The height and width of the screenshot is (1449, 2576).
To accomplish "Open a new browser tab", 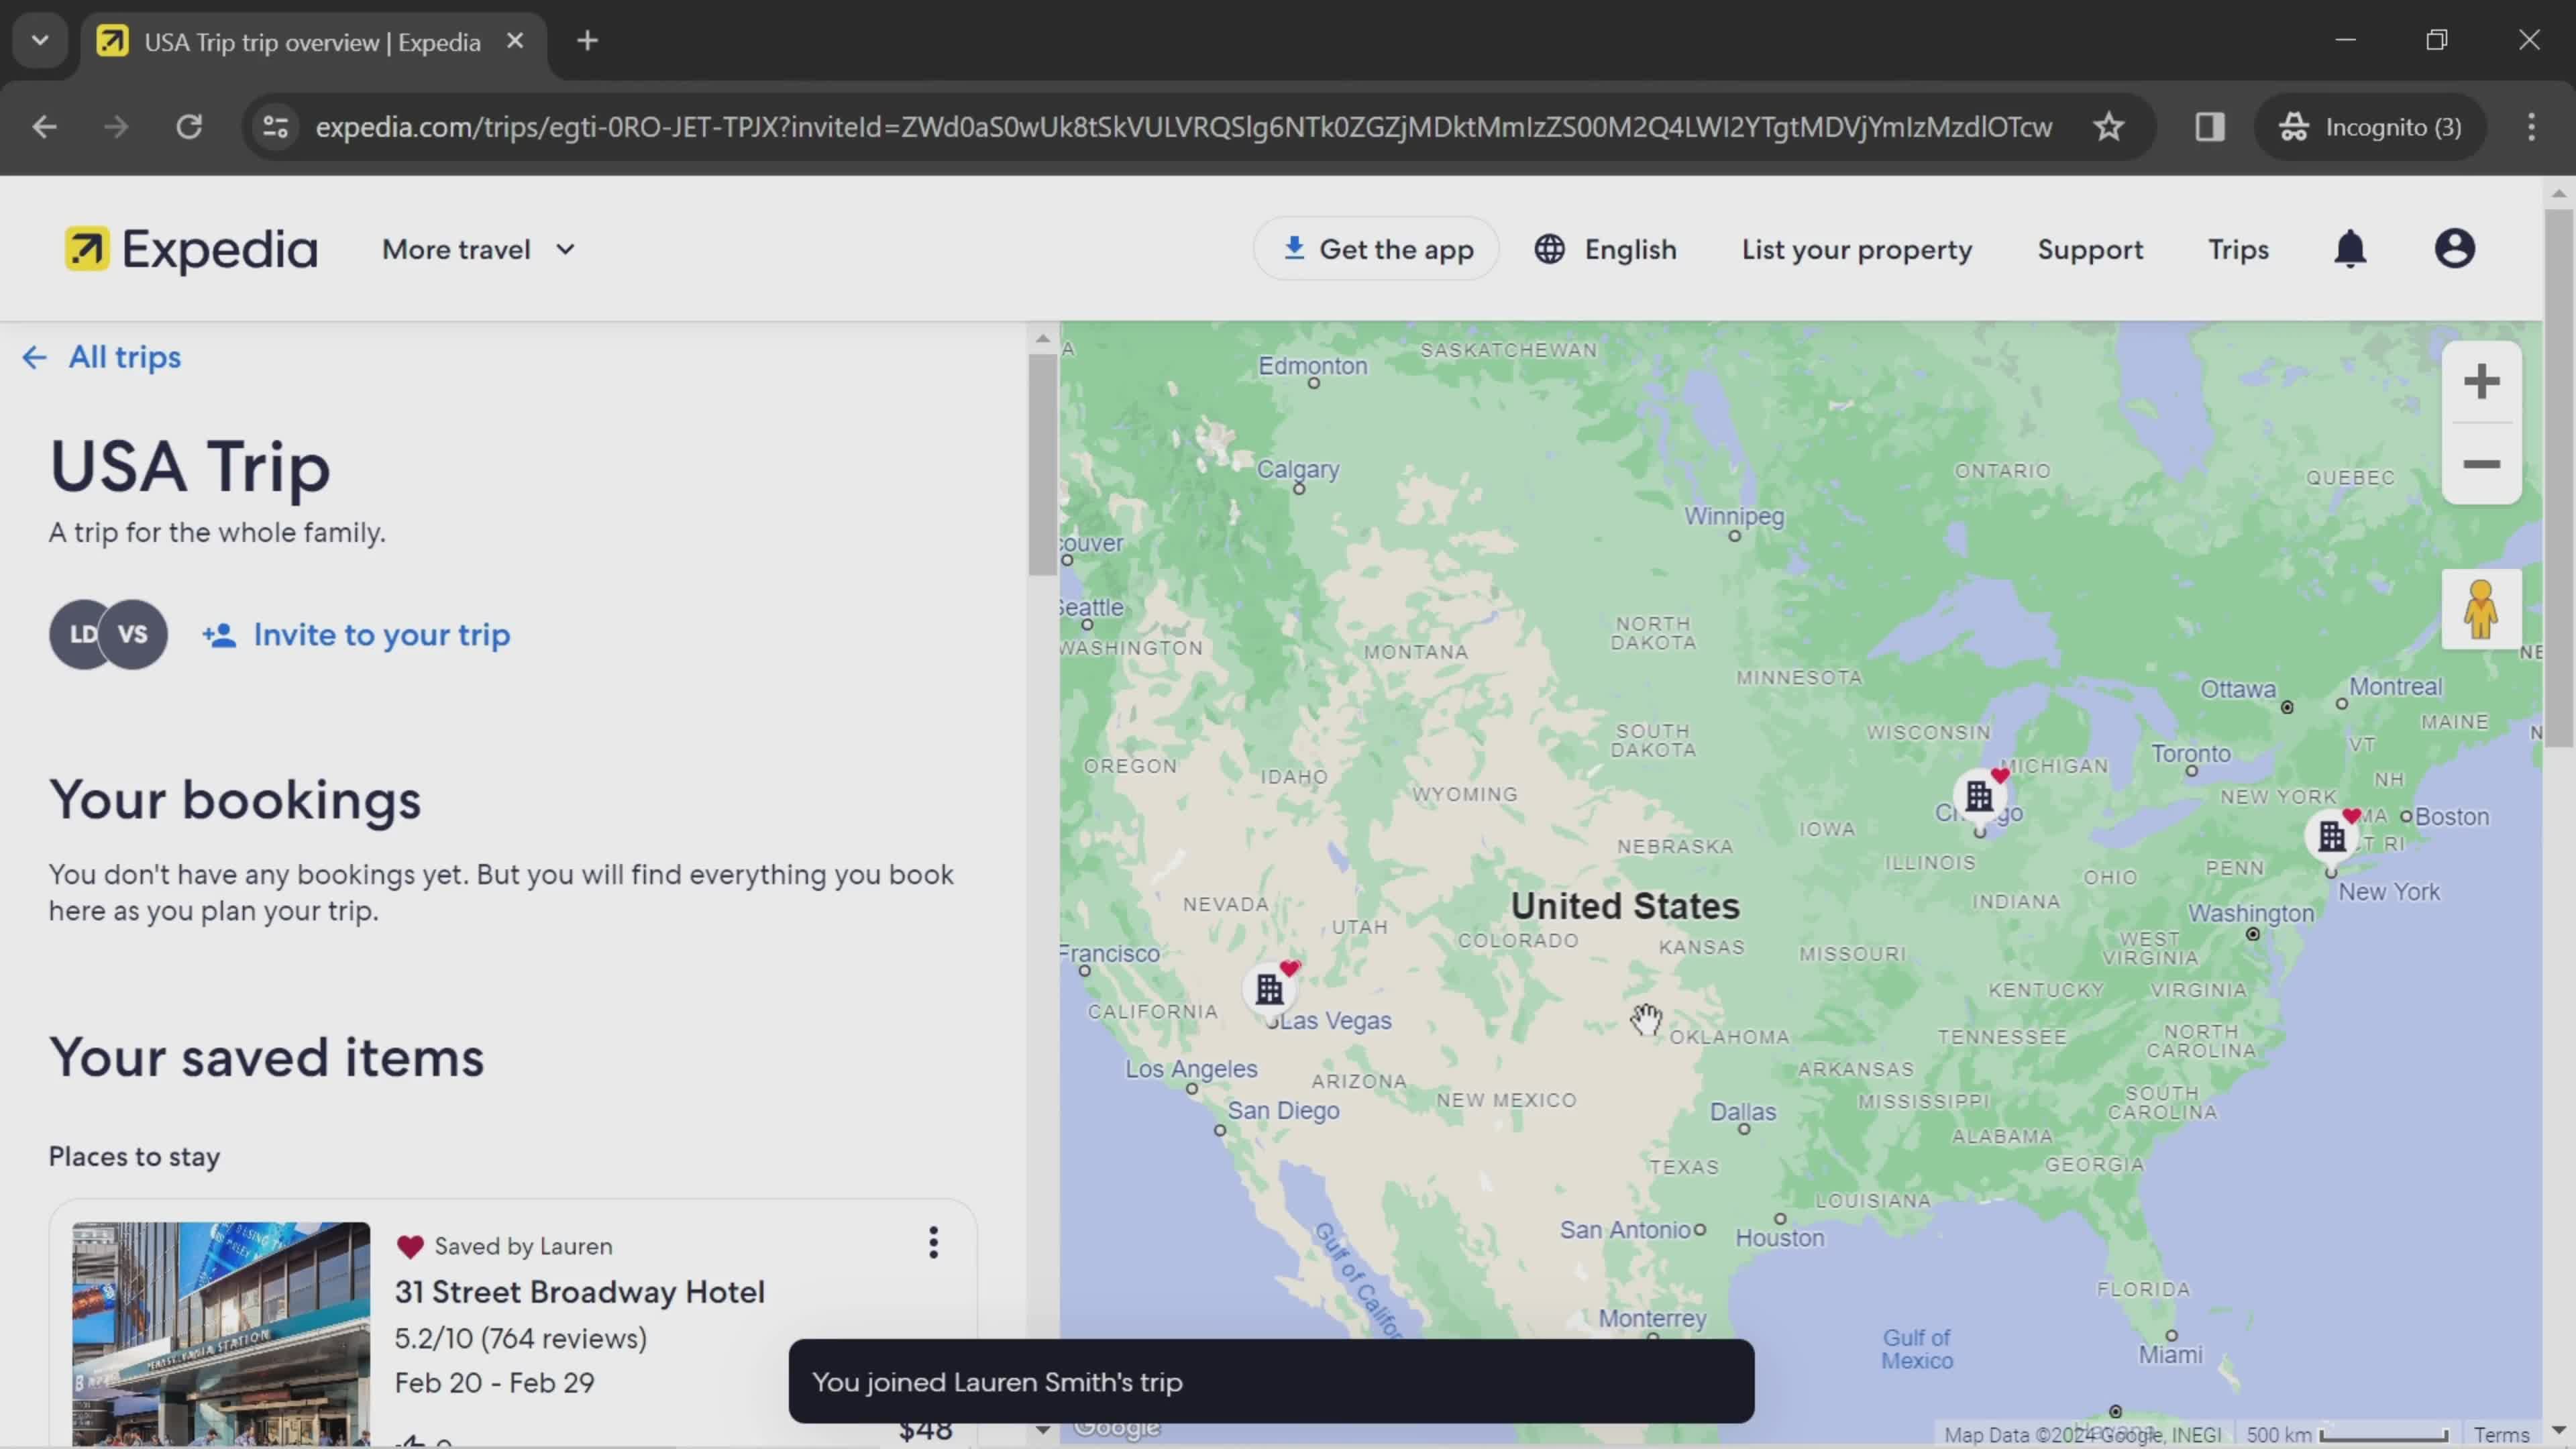I will [588, 41].
